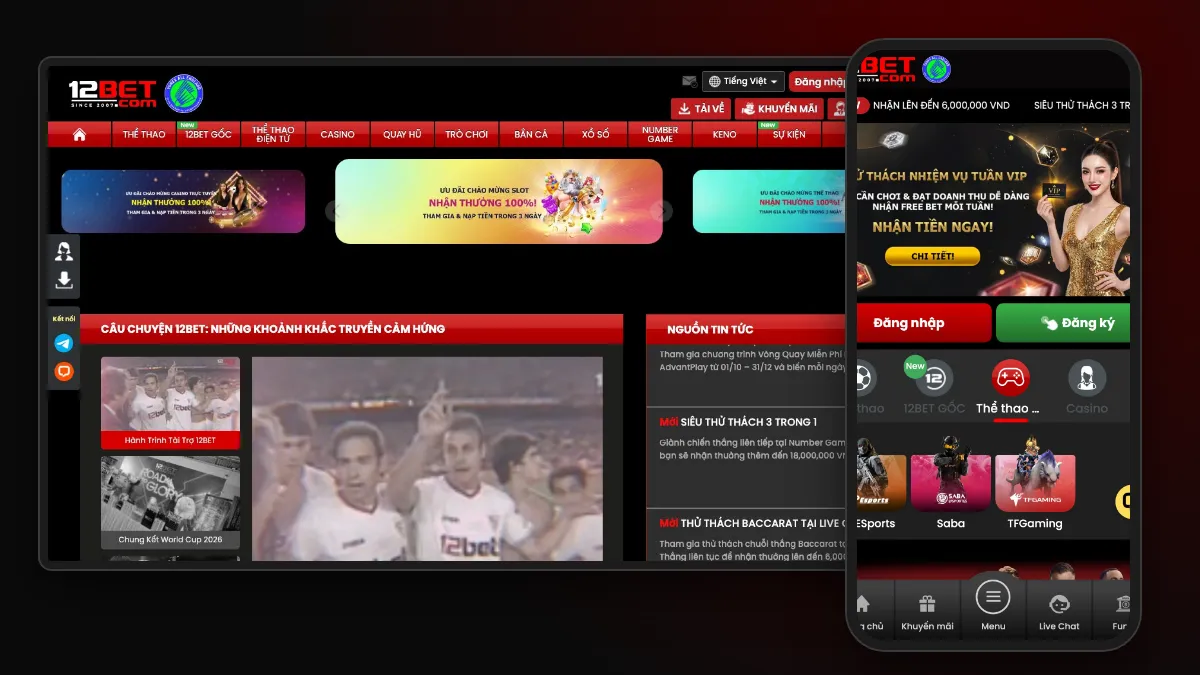1200x675 pixels.
Task: Open the Tiếng Việt language dropdown
Action: [743, 81]
